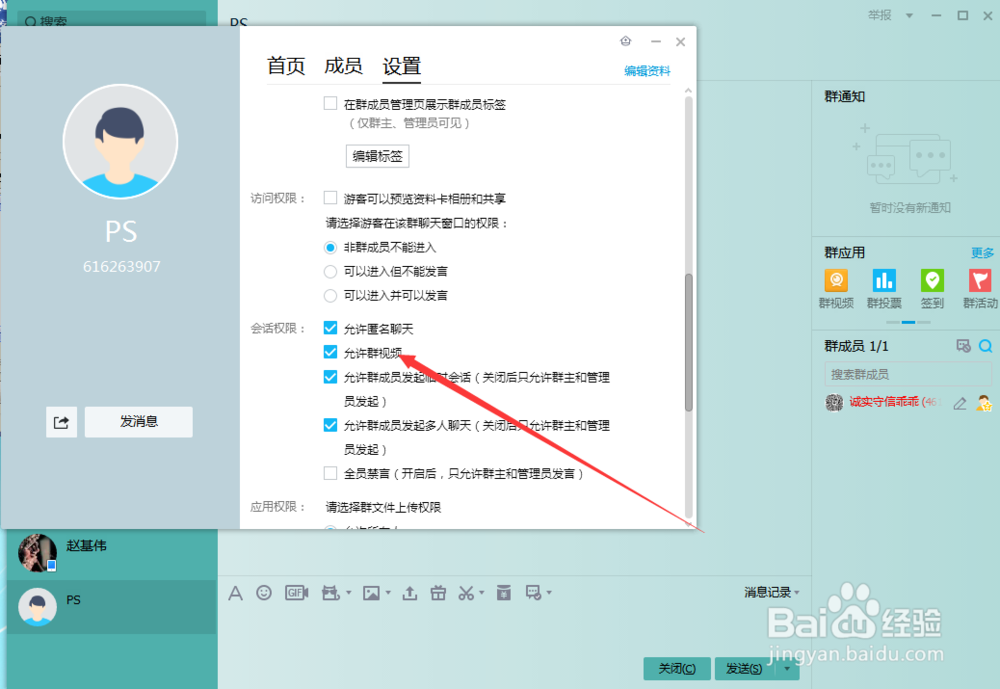Insert an emoji from the chat toolbar

[x=264, y=592]
